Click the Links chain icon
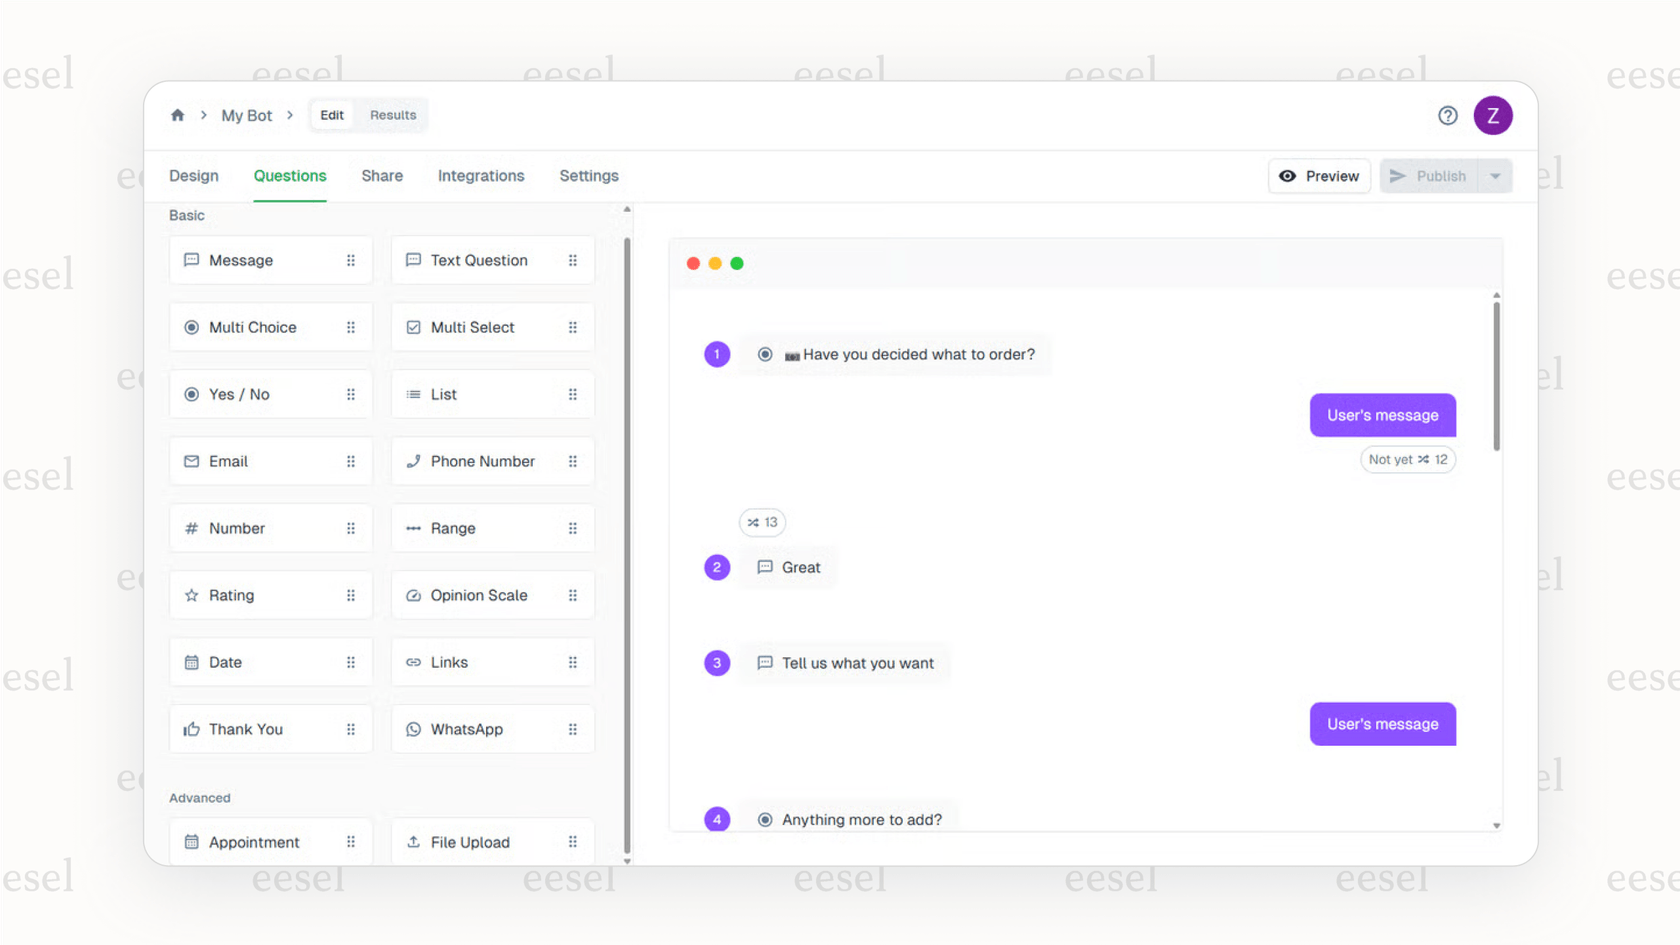Screen dimensions: 1680x945 point(414,662)
